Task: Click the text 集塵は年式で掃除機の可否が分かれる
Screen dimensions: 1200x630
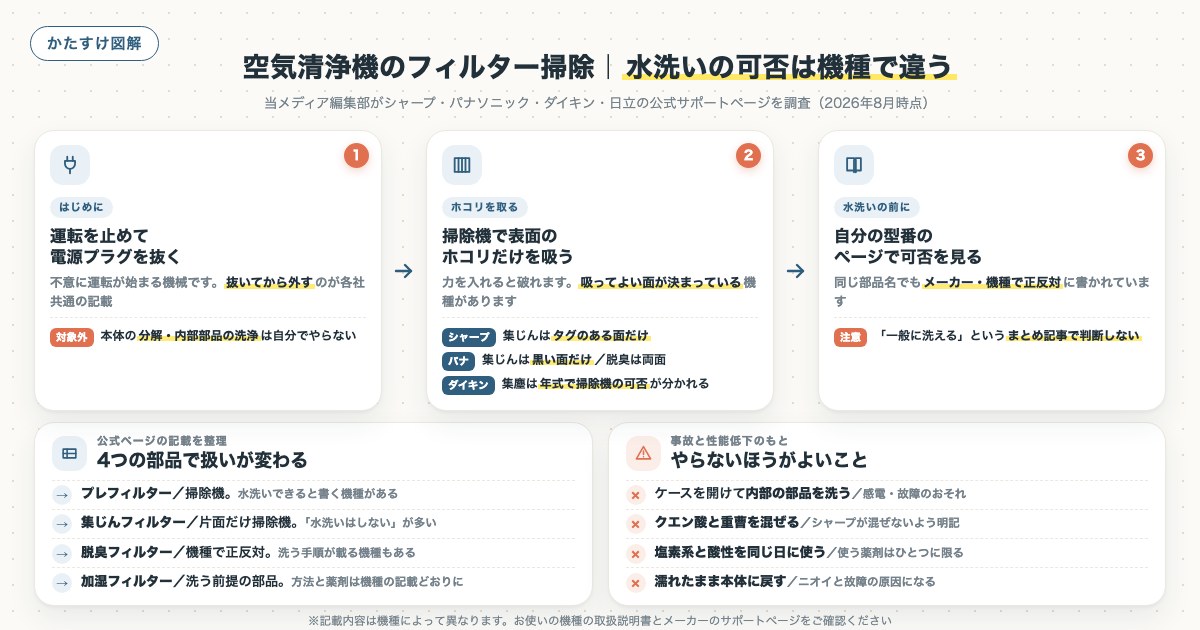Action: pos(605,384)
